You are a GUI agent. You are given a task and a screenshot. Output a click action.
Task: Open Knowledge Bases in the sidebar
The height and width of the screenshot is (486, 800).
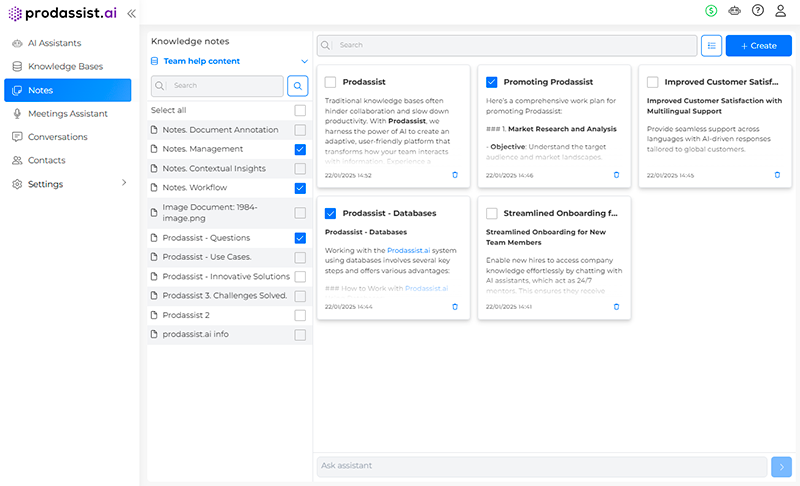[65, 67]
